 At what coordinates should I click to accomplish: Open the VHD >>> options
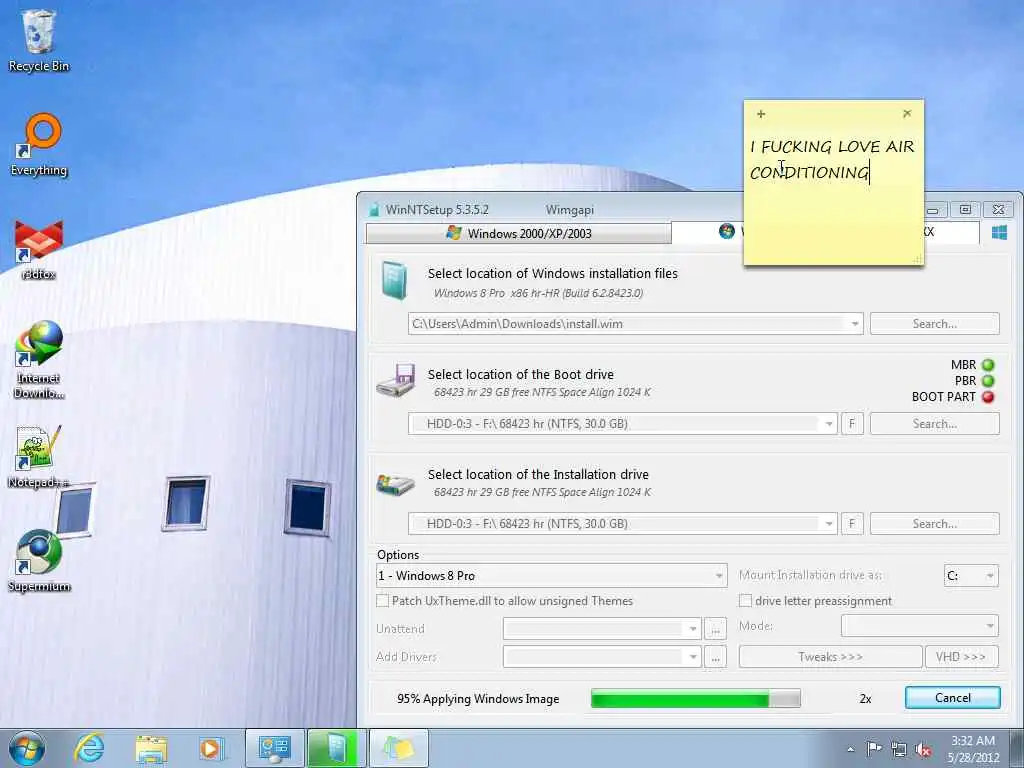[961, 657]
